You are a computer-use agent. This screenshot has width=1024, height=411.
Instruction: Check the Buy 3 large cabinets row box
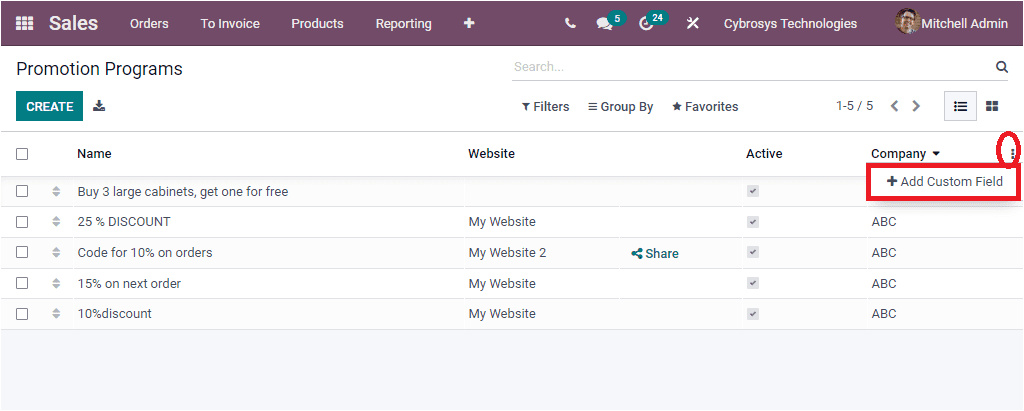(22, 191)
